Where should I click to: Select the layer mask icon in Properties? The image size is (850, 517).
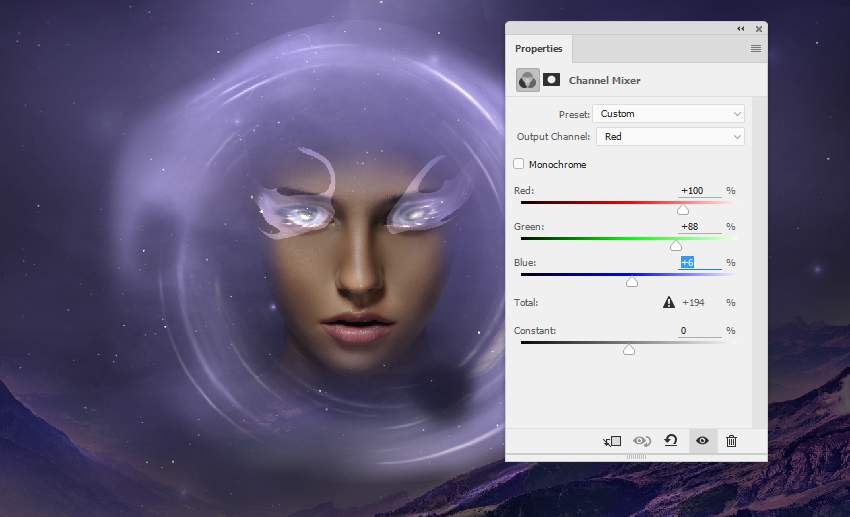(x=551, y=80)
